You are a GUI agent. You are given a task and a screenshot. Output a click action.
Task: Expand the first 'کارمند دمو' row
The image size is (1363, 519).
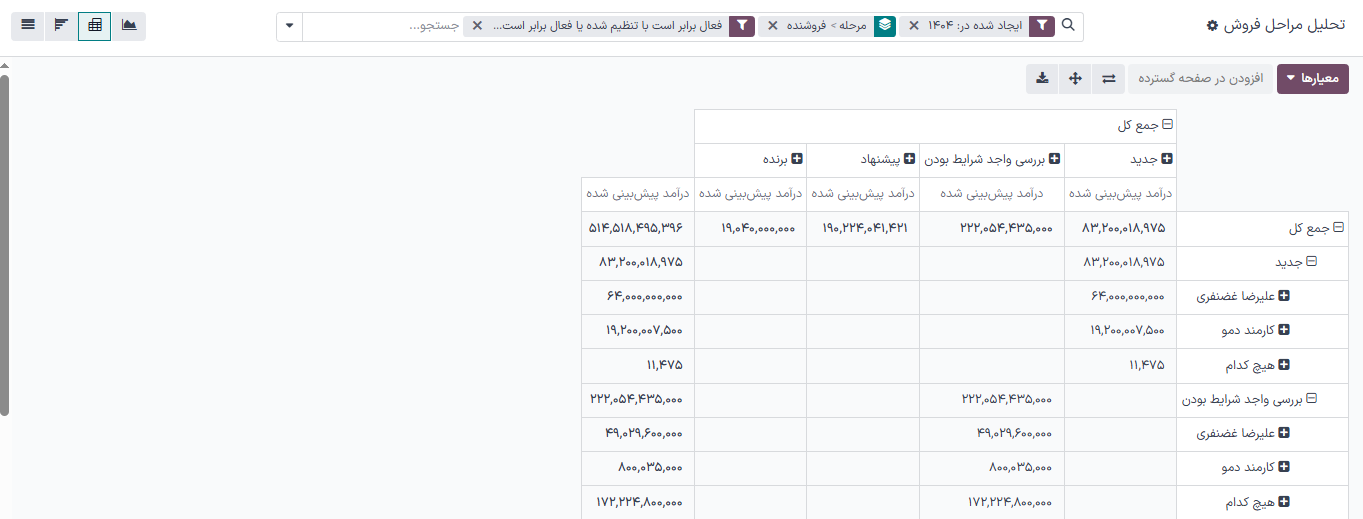coord(1284,330)
